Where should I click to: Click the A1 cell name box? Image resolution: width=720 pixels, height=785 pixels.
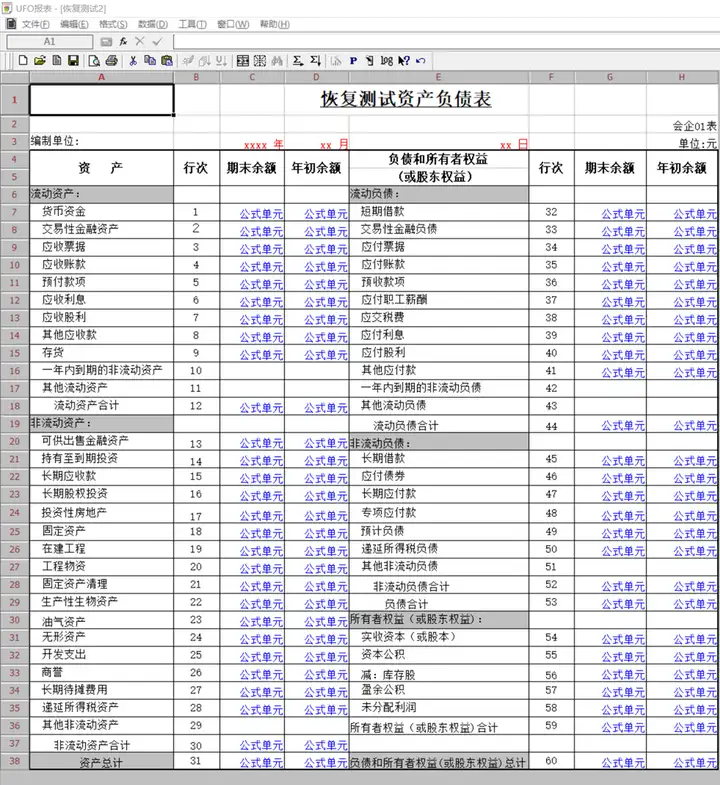click(50, 42)
